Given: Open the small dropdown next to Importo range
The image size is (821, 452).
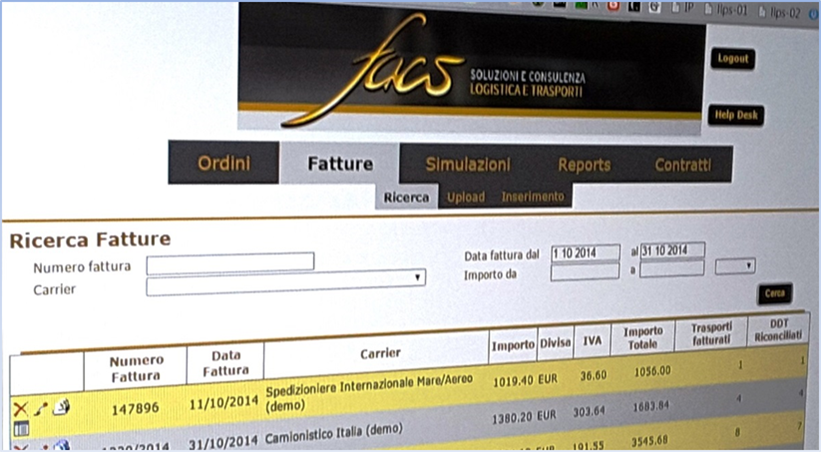Looking at the screenshot, I should 735,266.
